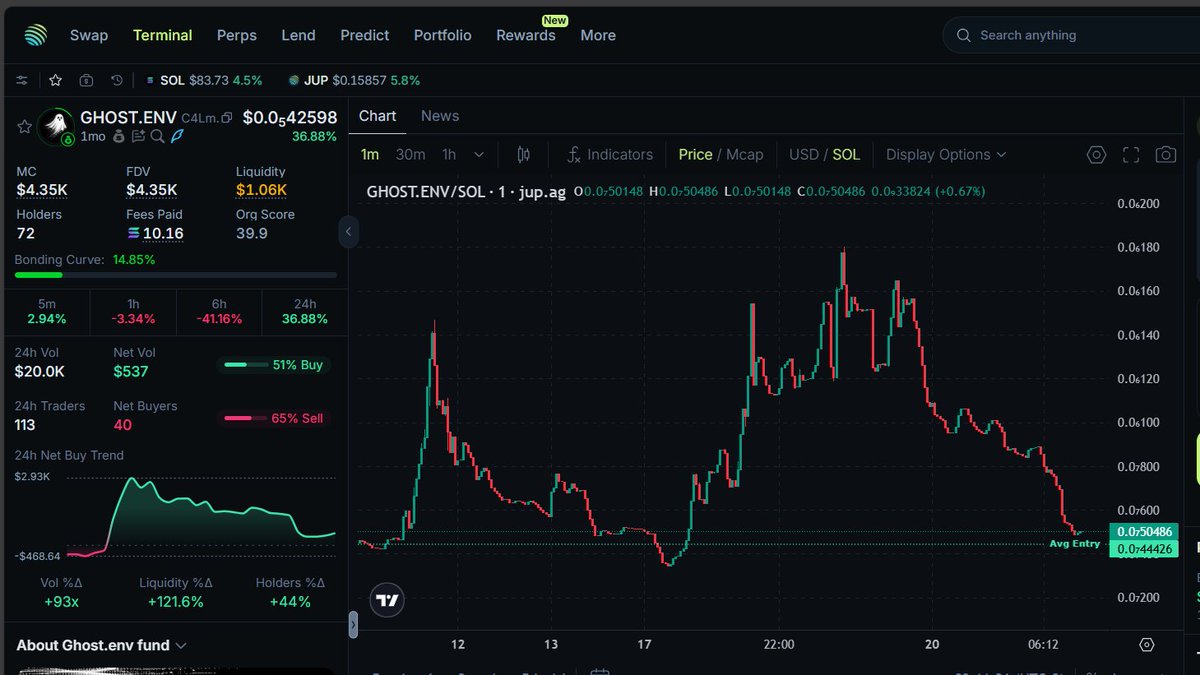Switch to the Chart tab
This screenshot has width=1200, height=675.
[377, 116]
